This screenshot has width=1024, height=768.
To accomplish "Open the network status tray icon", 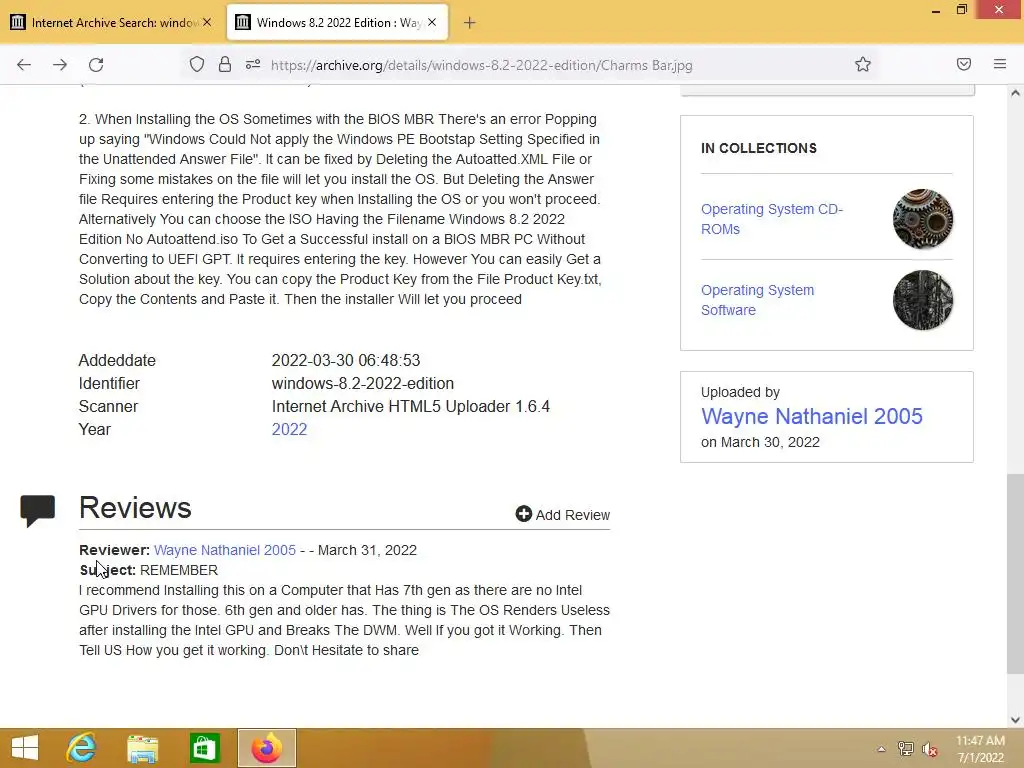I will (905, 749).
